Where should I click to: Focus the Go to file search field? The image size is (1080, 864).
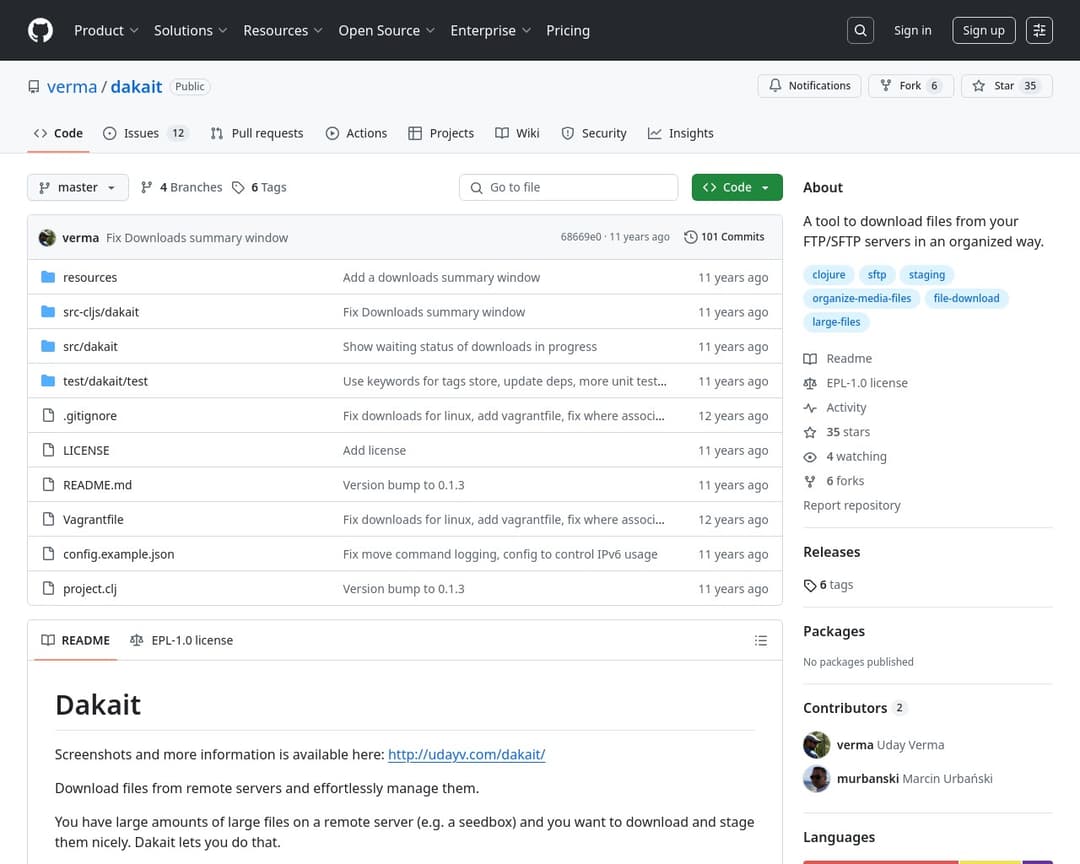click(568, 187)
